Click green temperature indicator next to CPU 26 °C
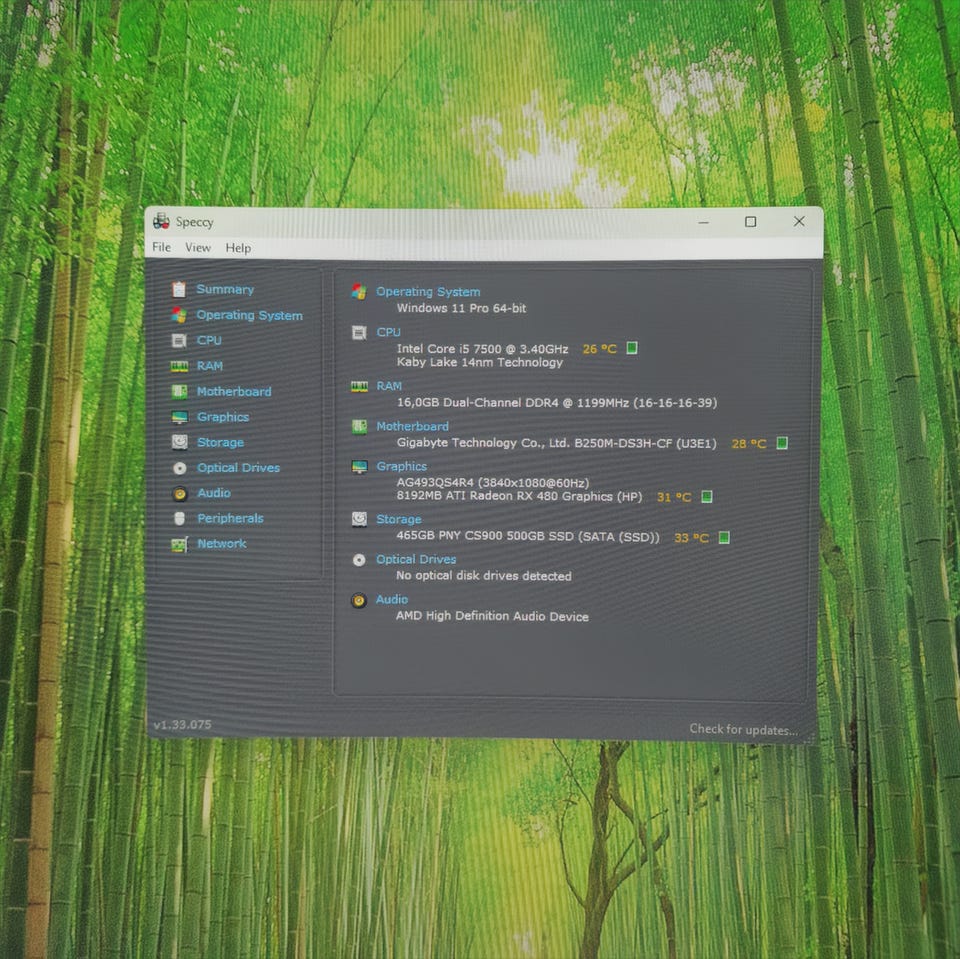Viewport: 960px width, 959px height. (632, 348)
